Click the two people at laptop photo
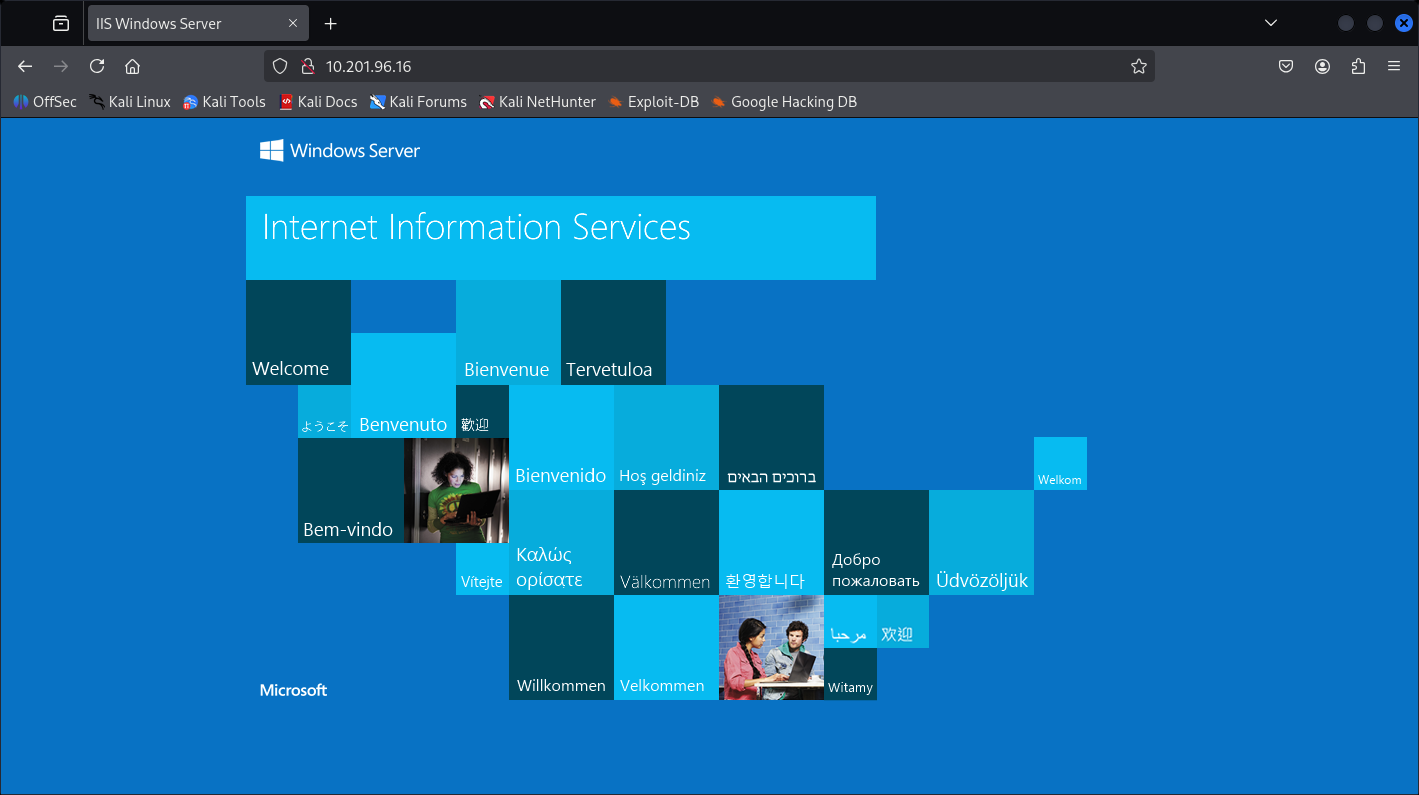The height and width of the screenshot is (795, 1419). click(x=771, y=647)
